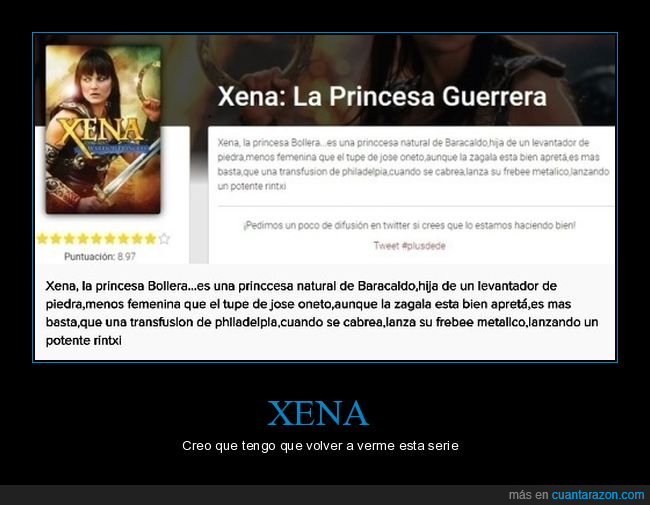Click the second rating star
Viewport: 650px width, 505px height.
click(56, 239)
